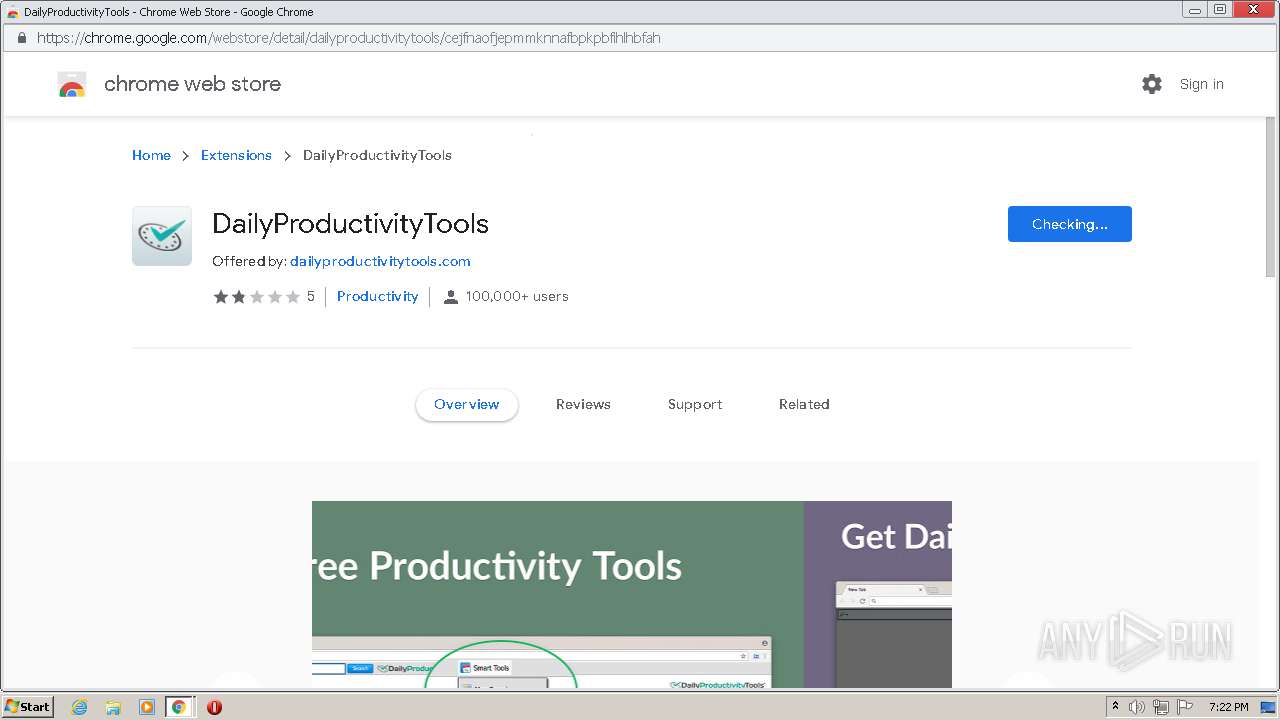Go to Extensions breadcrumb link
Screen dimensions: 1280x720
point(236,155)
